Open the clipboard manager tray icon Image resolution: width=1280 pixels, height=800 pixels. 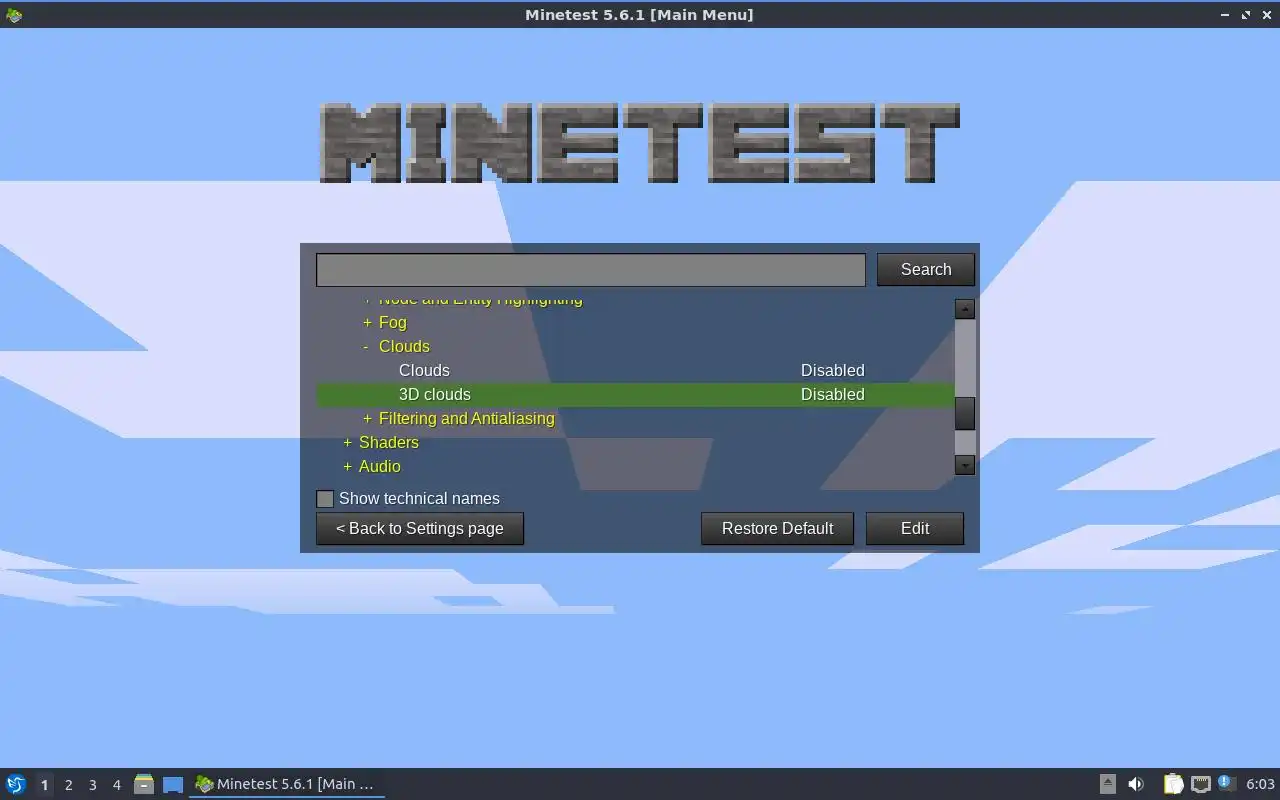click(x=1173, y=784)
